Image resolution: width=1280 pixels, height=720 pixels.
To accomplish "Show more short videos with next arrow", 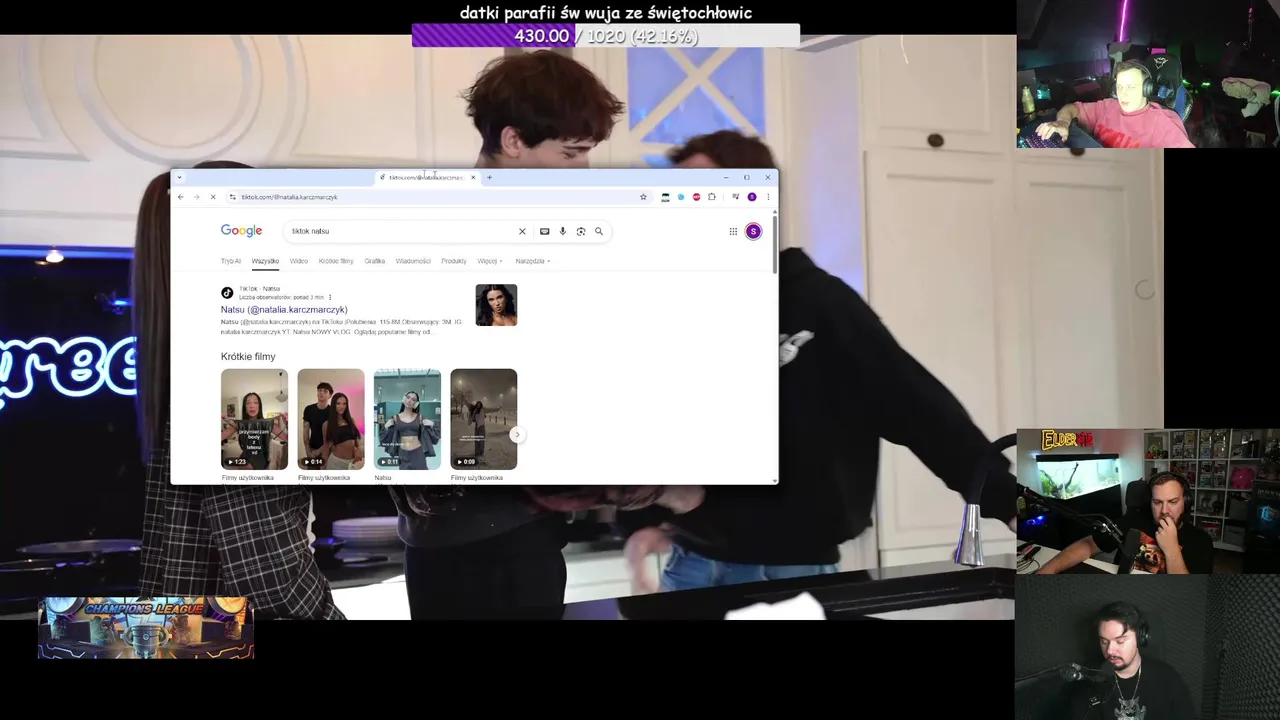I will coord(517,434).
